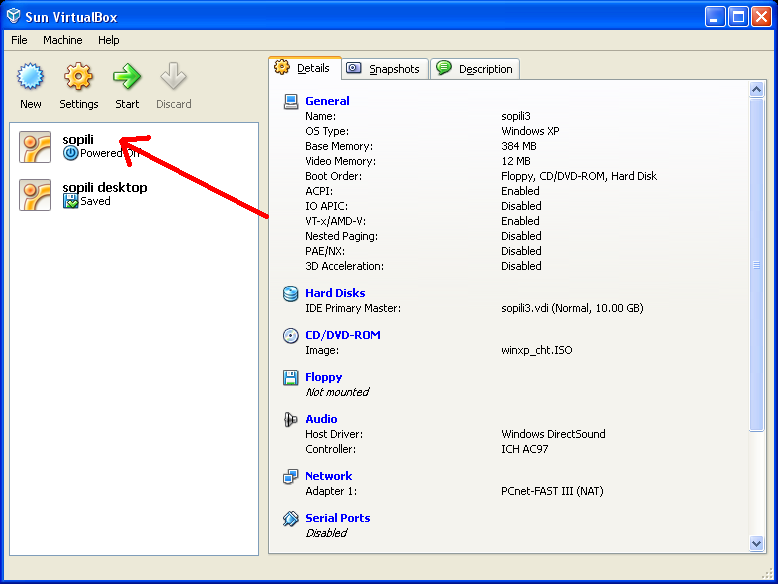Click the Serial Ports section icon
Viewport: 778px width, 584px height.
[291, 519]
